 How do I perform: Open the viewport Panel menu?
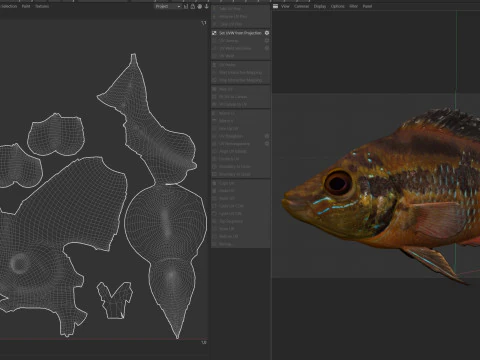point(367,6)
